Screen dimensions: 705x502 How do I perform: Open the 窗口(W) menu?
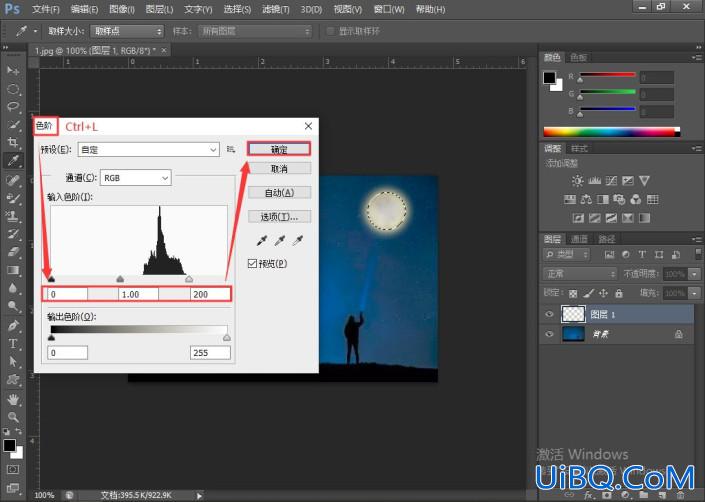[389, 9]
